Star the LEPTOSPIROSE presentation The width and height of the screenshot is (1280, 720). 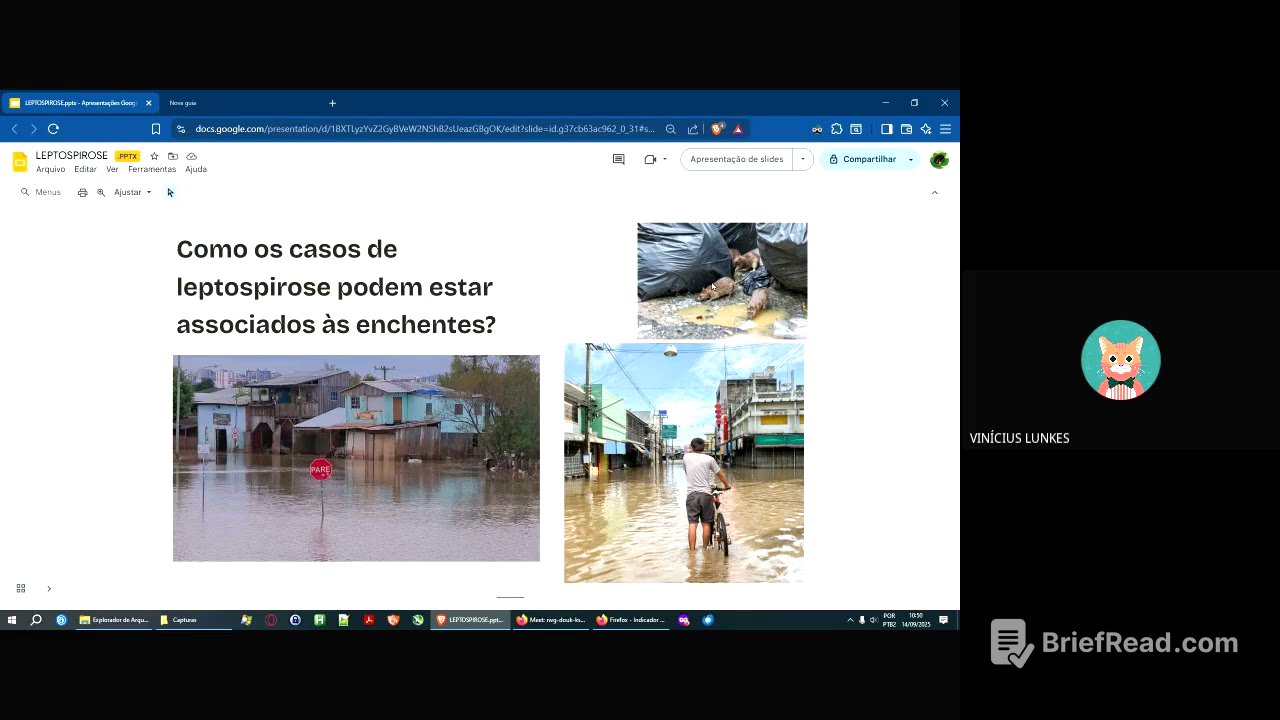point(154,156)
